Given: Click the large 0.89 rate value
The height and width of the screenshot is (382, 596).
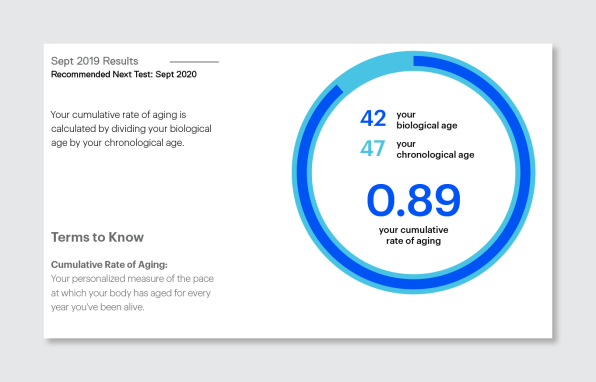Looking at the screenshot, I should [x=414, y=200].
